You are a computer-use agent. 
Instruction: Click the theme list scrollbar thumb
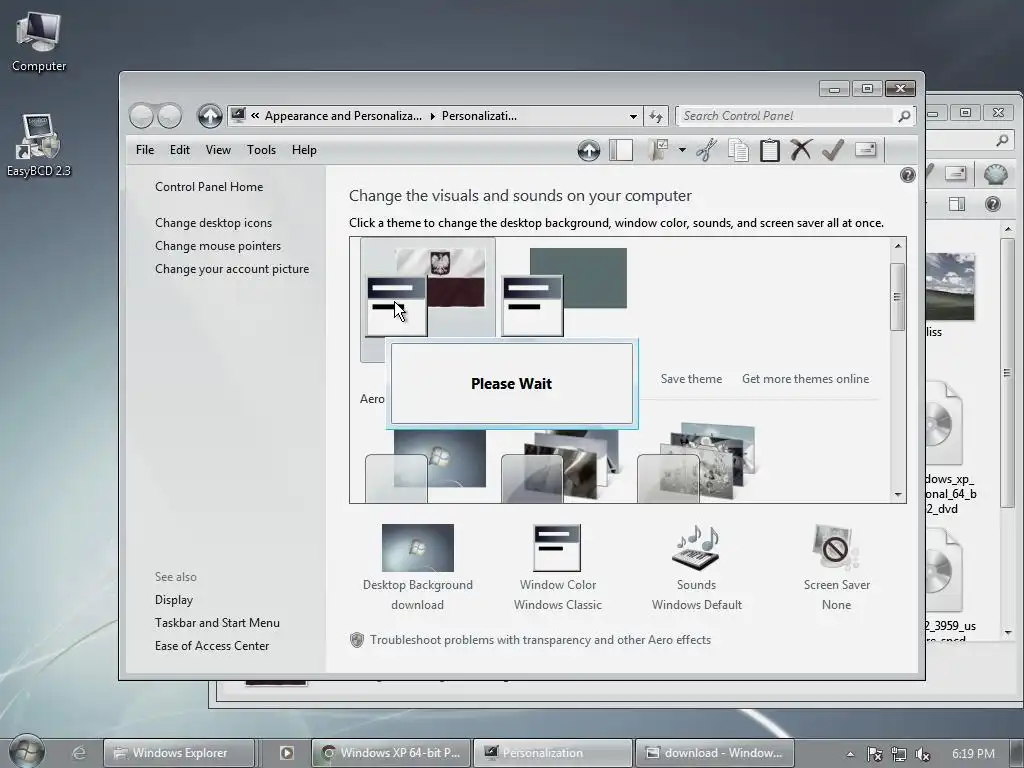(897, 296)
